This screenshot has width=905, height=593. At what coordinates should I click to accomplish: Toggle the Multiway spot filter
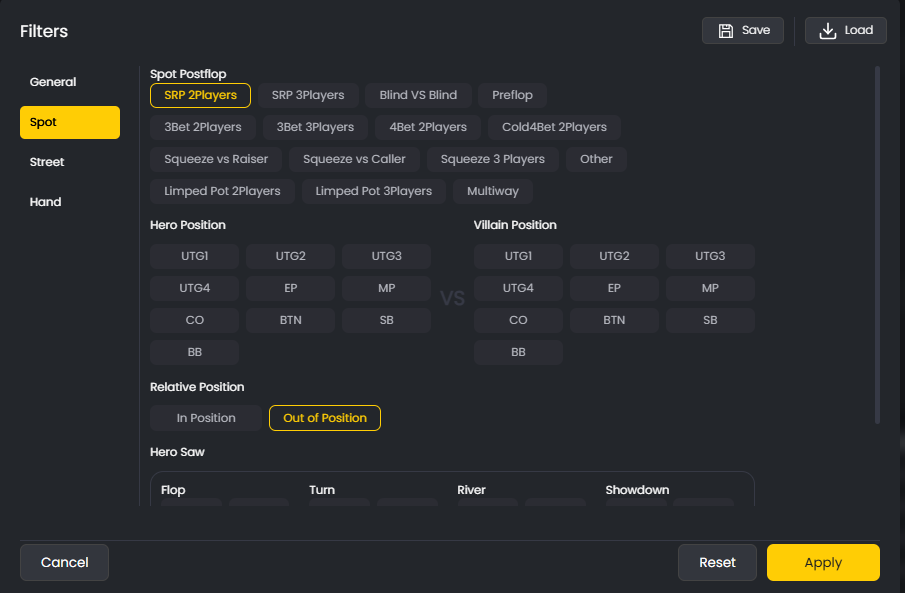tap(493, 191)
